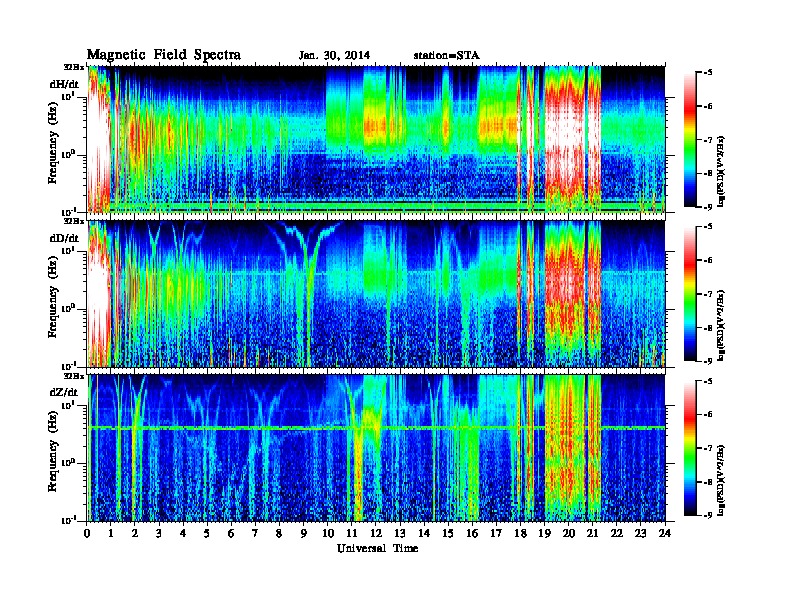Click the "Magnetic Field Spectra" title
The height and width of the screenshot is (612, 792).
(x=164, y=55)
